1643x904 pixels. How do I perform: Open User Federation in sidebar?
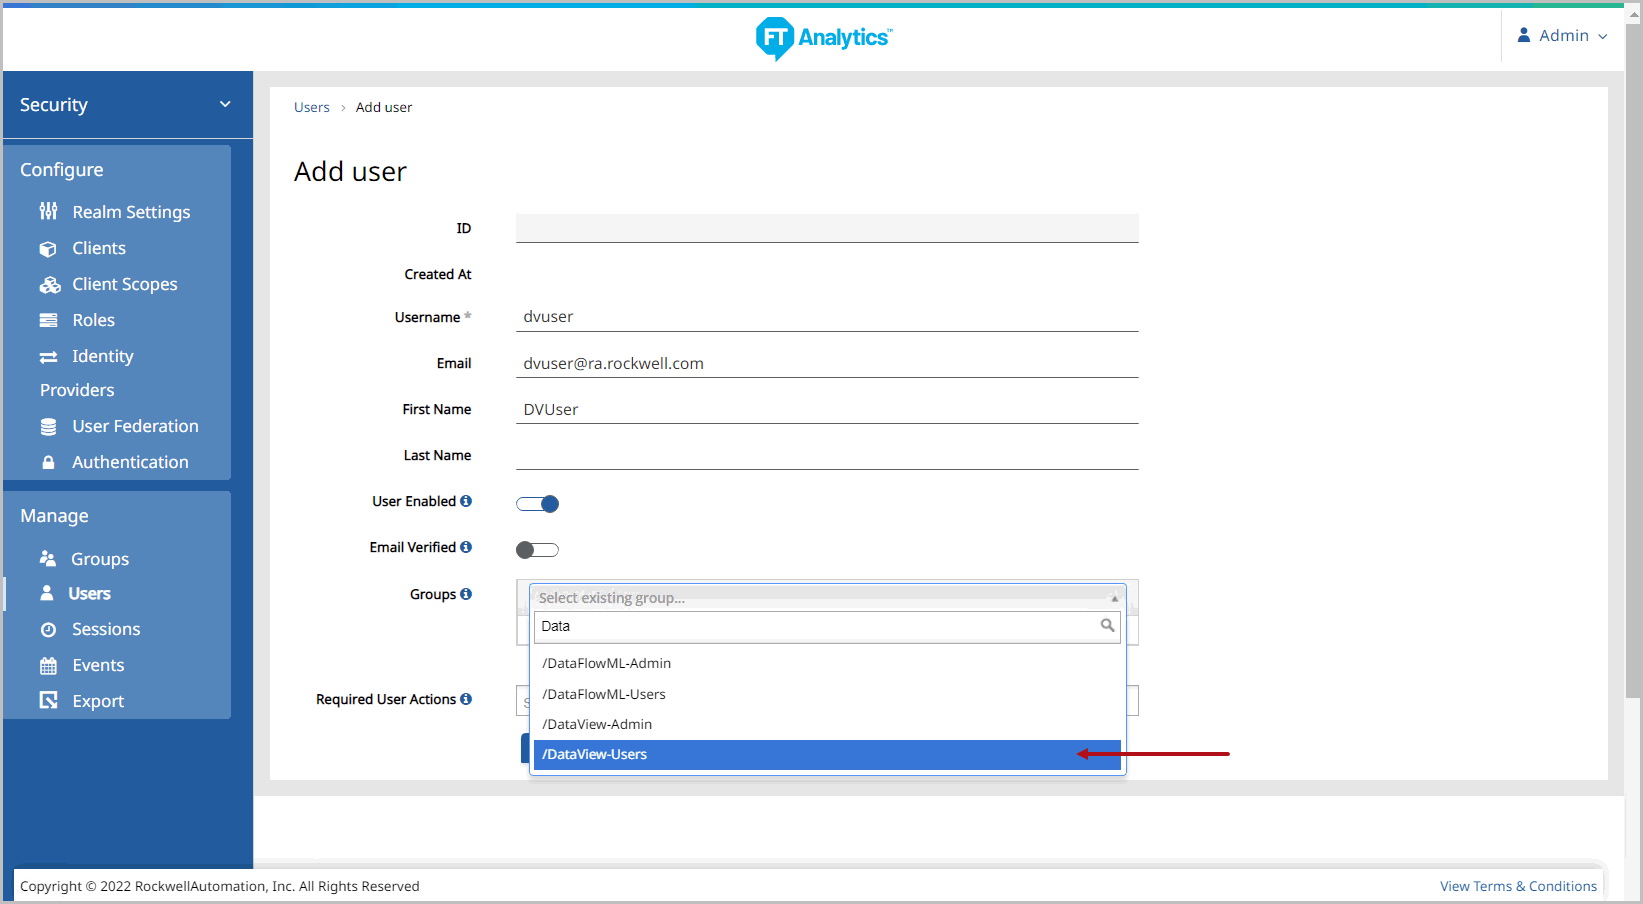135,426
